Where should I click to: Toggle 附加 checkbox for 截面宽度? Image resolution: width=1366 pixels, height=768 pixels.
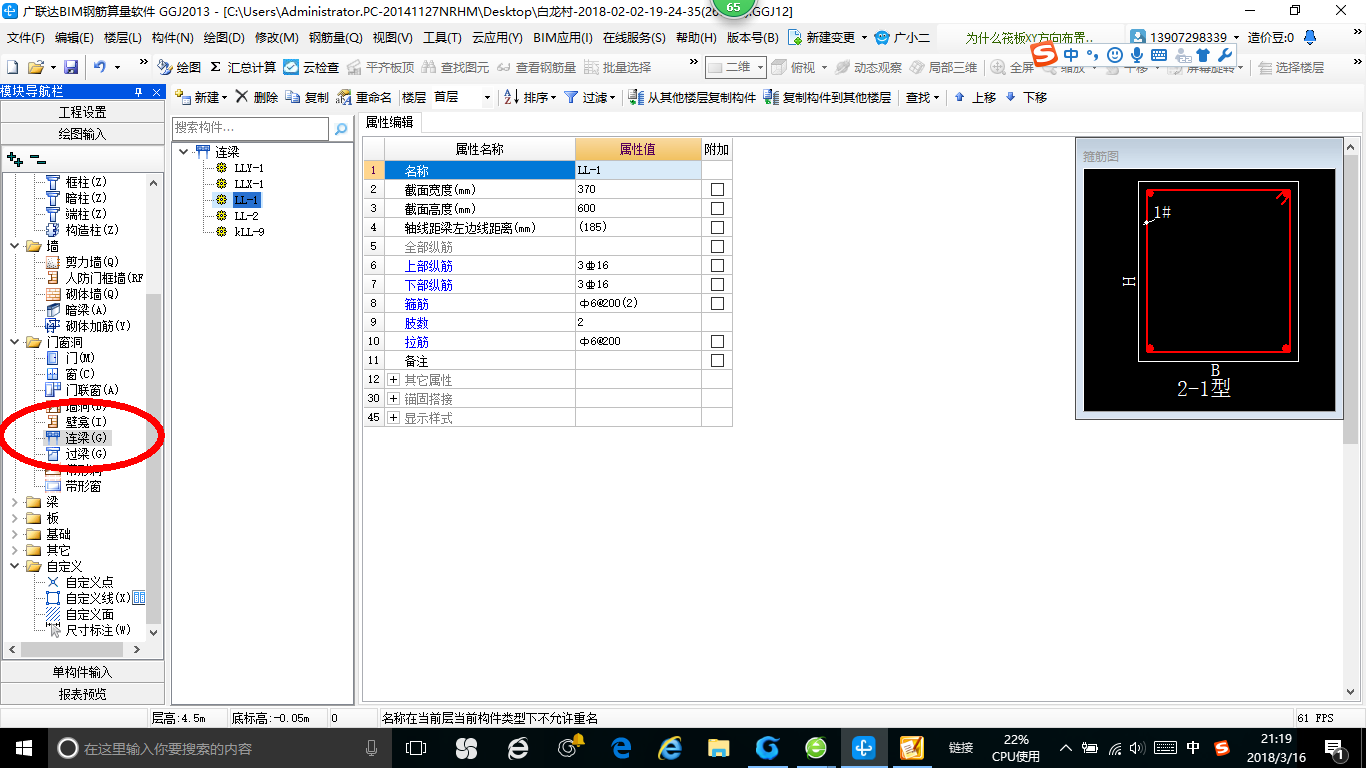(716, 189)
